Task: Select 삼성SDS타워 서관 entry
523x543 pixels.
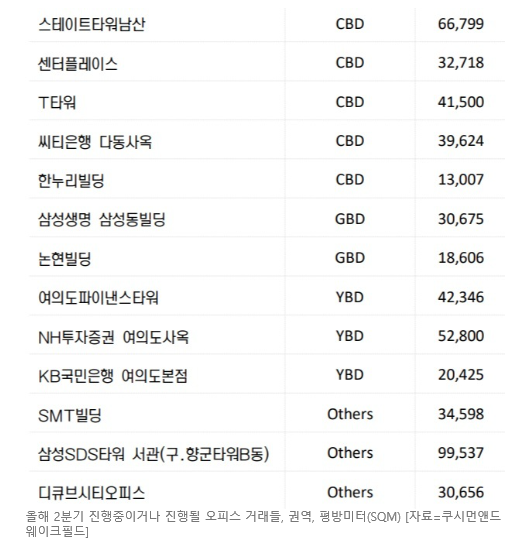Action: [153, 454]
